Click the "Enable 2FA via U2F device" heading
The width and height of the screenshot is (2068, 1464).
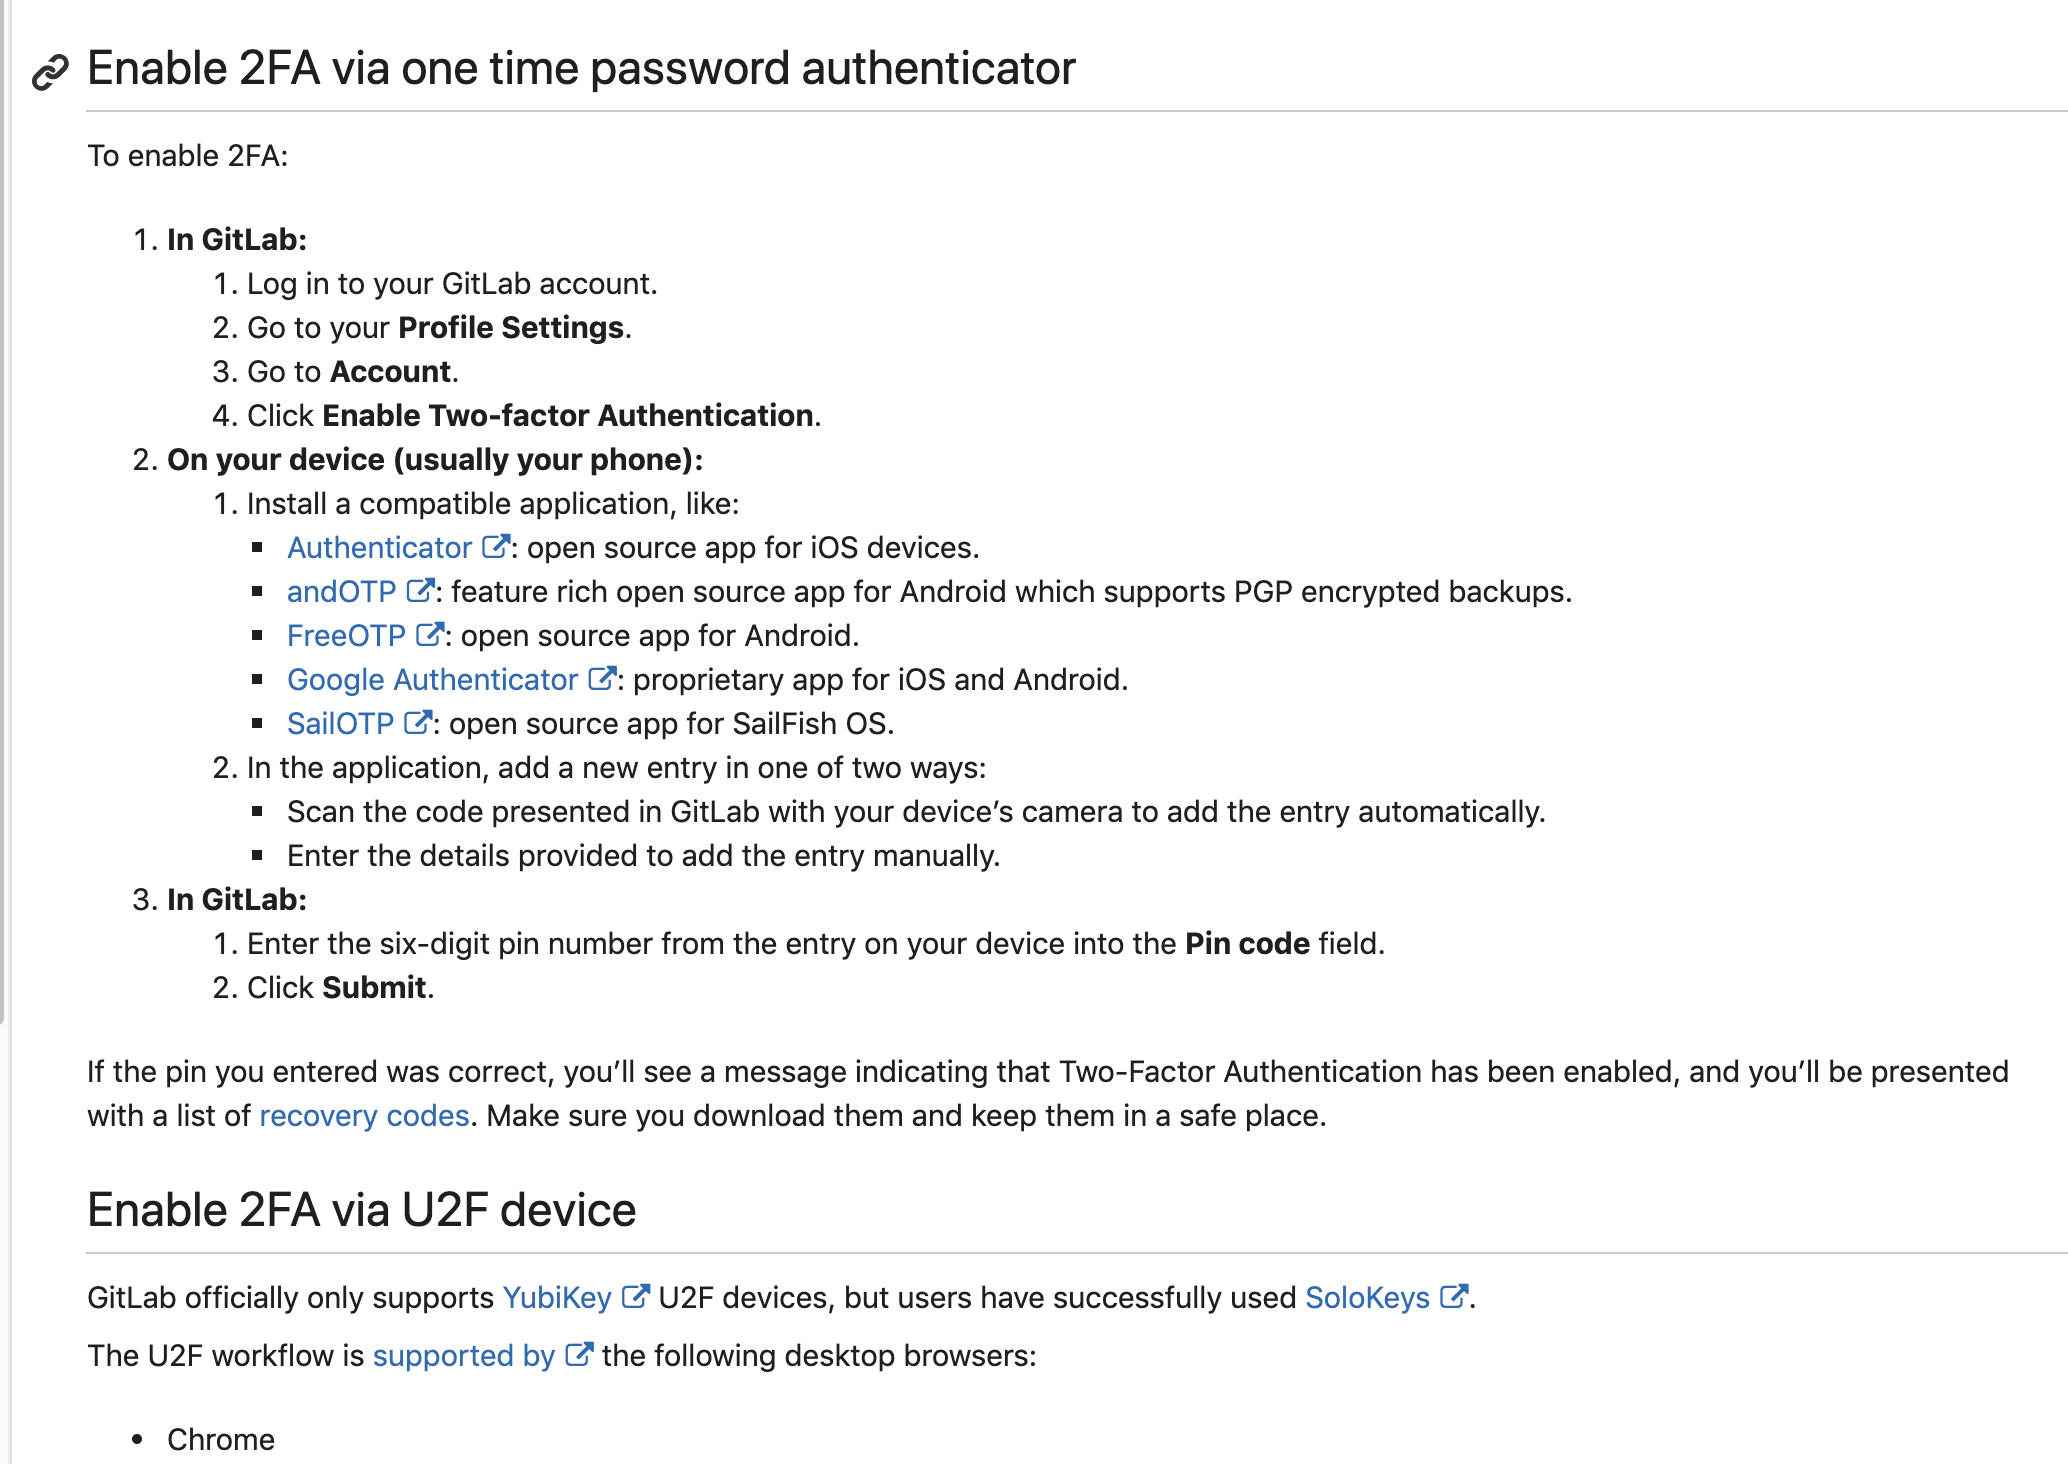361,1210
